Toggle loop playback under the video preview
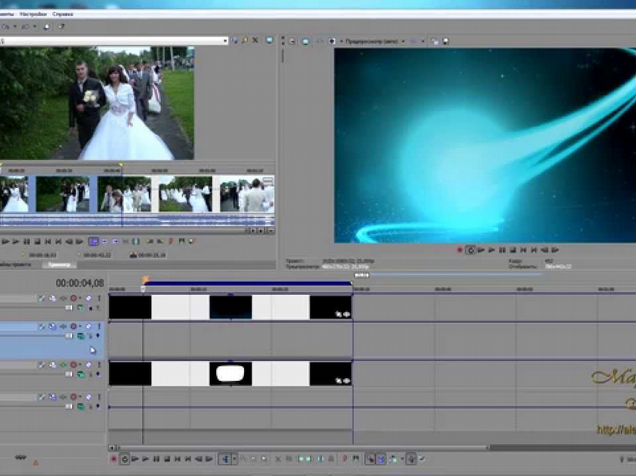Viewport: 636px width, 476px height. [x=470, y=250]
